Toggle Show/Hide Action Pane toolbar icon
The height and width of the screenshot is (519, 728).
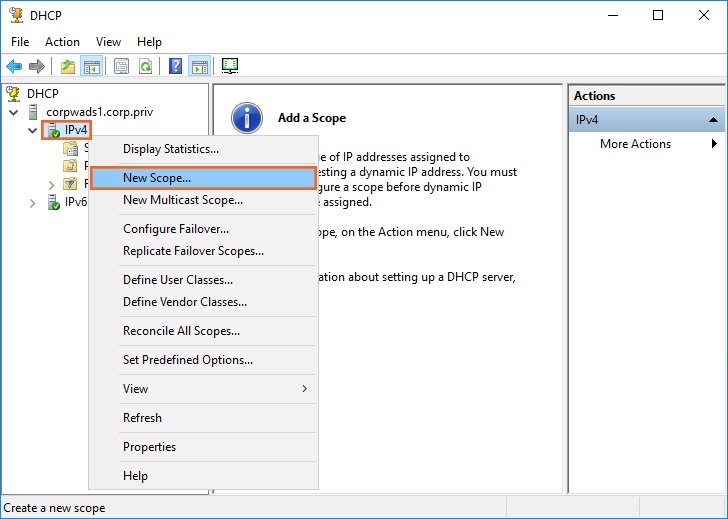199,67
